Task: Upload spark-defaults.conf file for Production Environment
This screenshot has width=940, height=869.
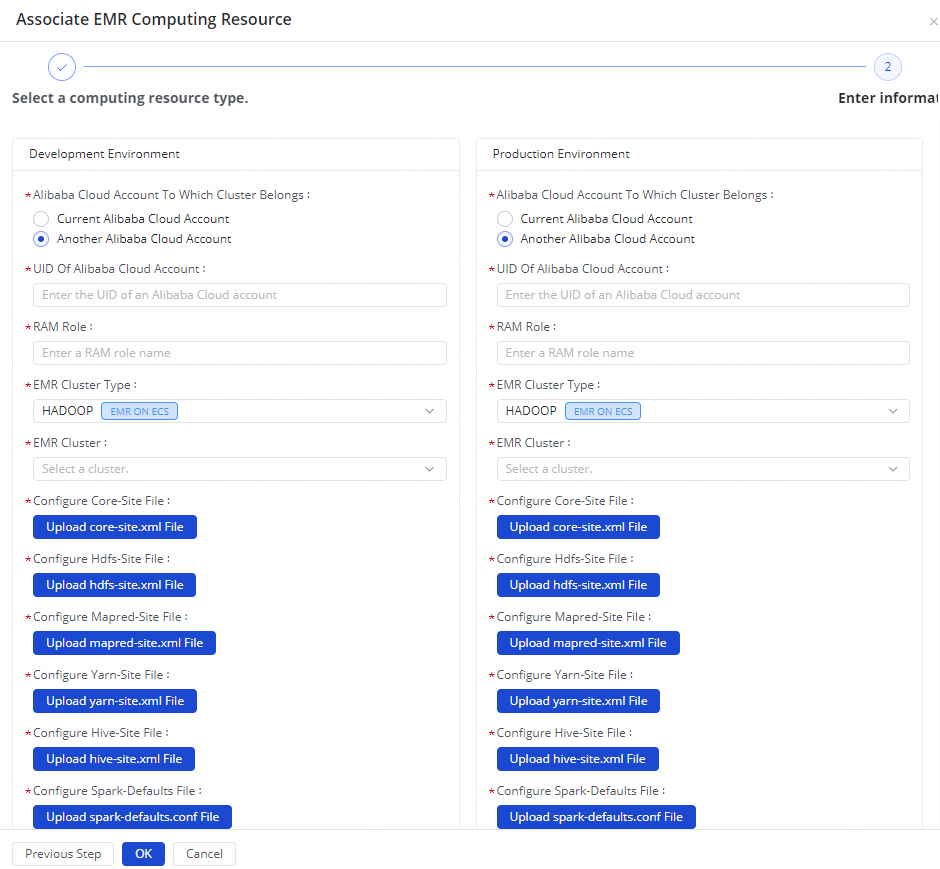Action: 596,817
